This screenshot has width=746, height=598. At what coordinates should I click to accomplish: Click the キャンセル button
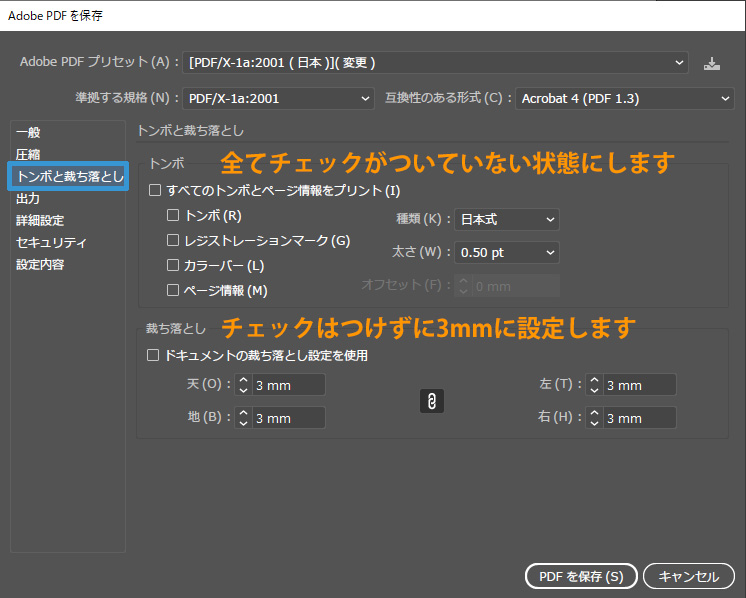[688, 576]
